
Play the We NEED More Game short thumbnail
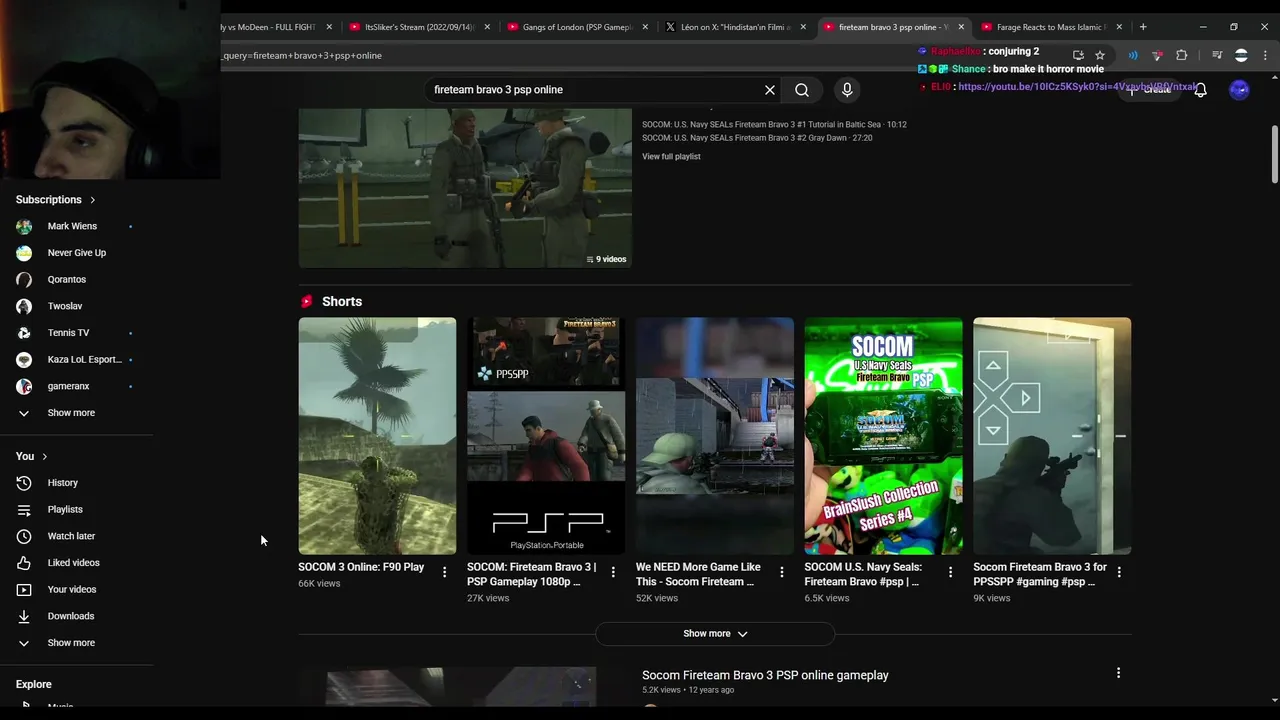tap(715, 436)
